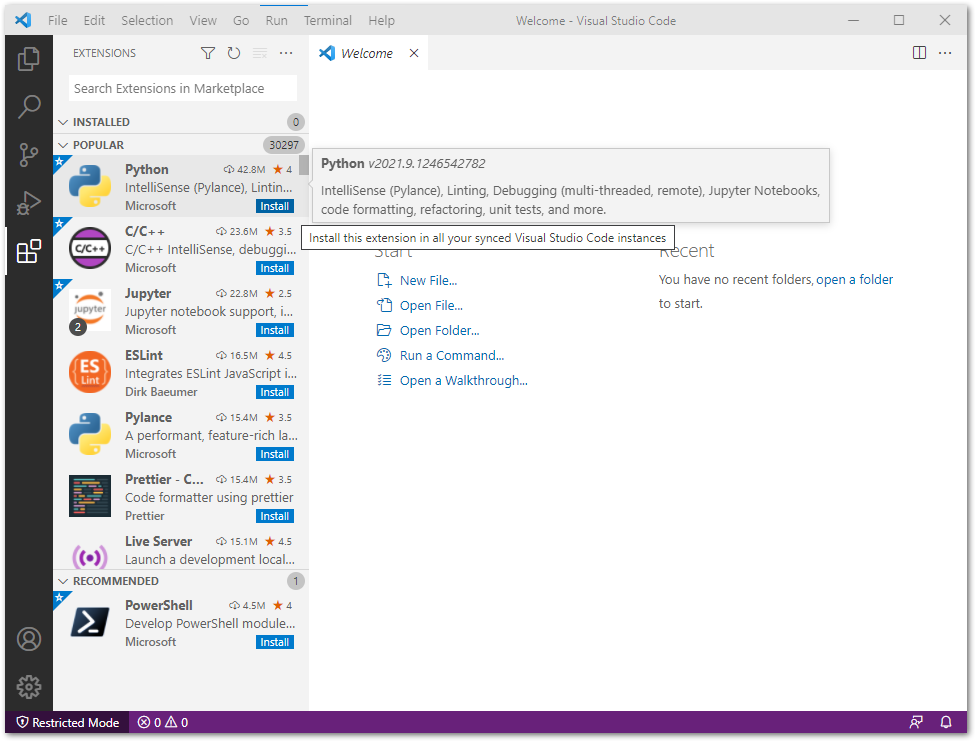This screenshot has height=742, width=976.
Task: Click the extensions list scrollbar thumb
Action: pyautogui.click(x=303, y=167)
